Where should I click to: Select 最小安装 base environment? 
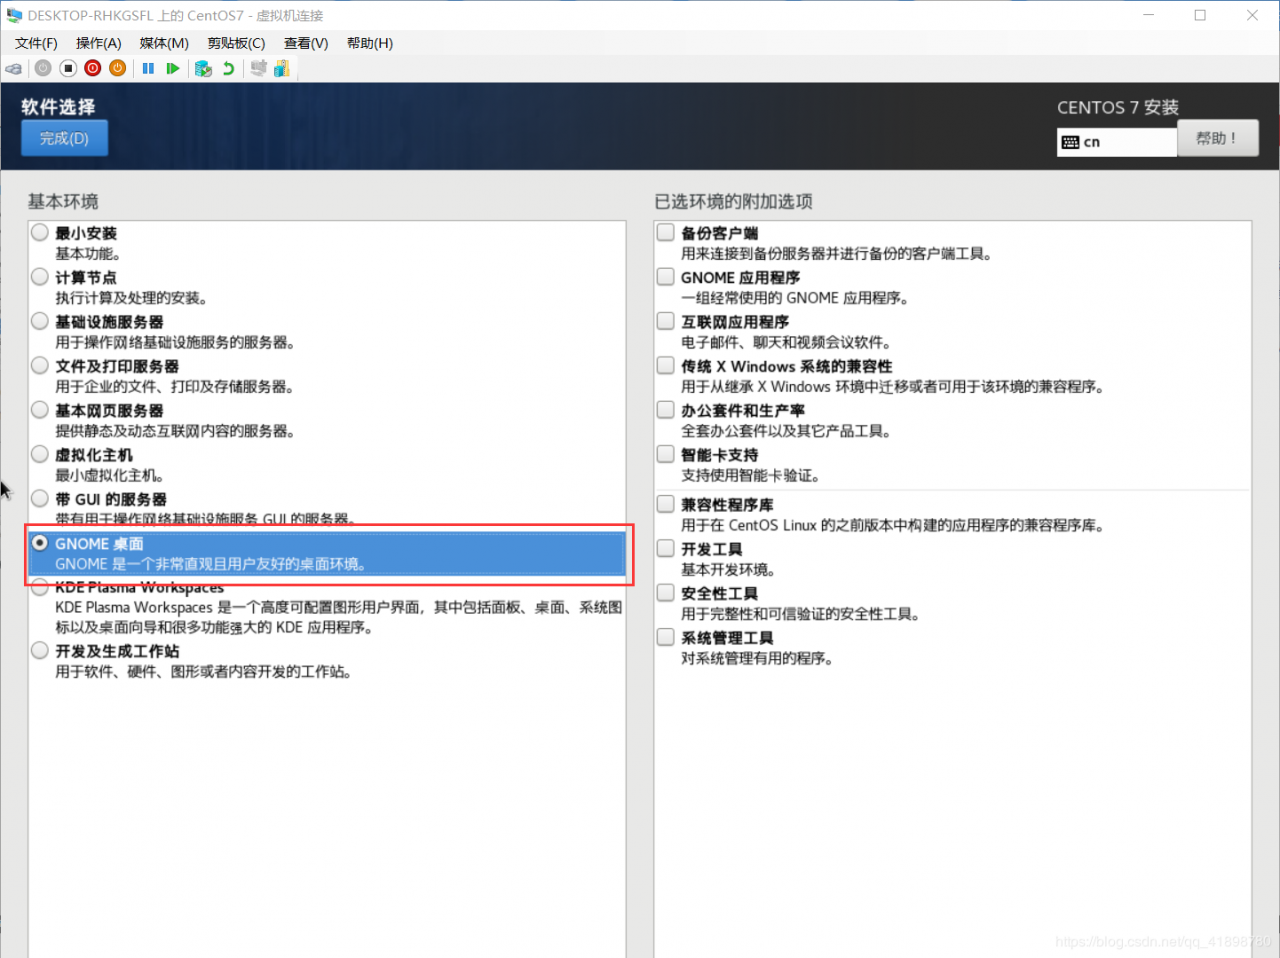(x=40, y=232)
